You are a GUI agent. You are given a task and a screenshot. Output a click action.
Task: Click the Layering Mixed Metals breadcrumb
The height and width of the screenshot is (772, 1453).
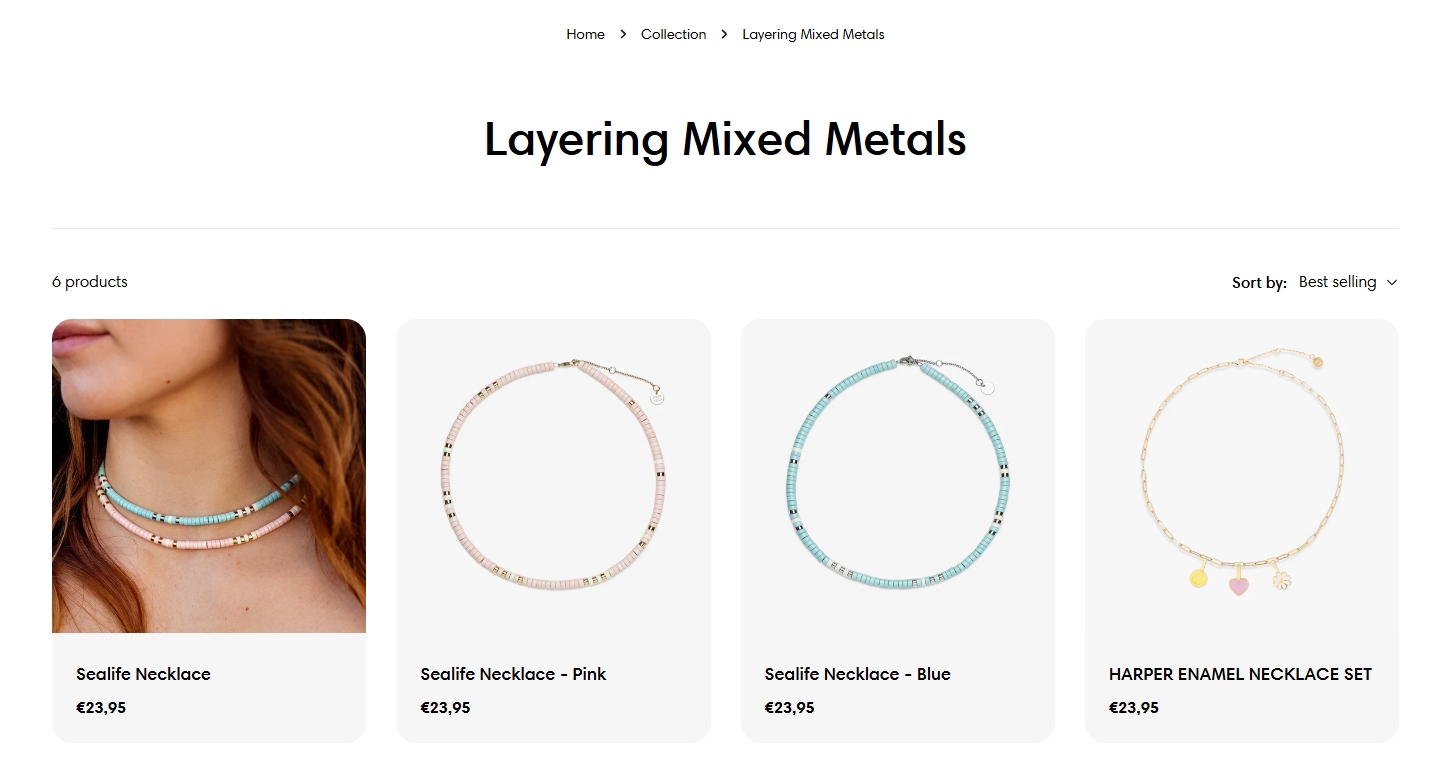point(813,34)
